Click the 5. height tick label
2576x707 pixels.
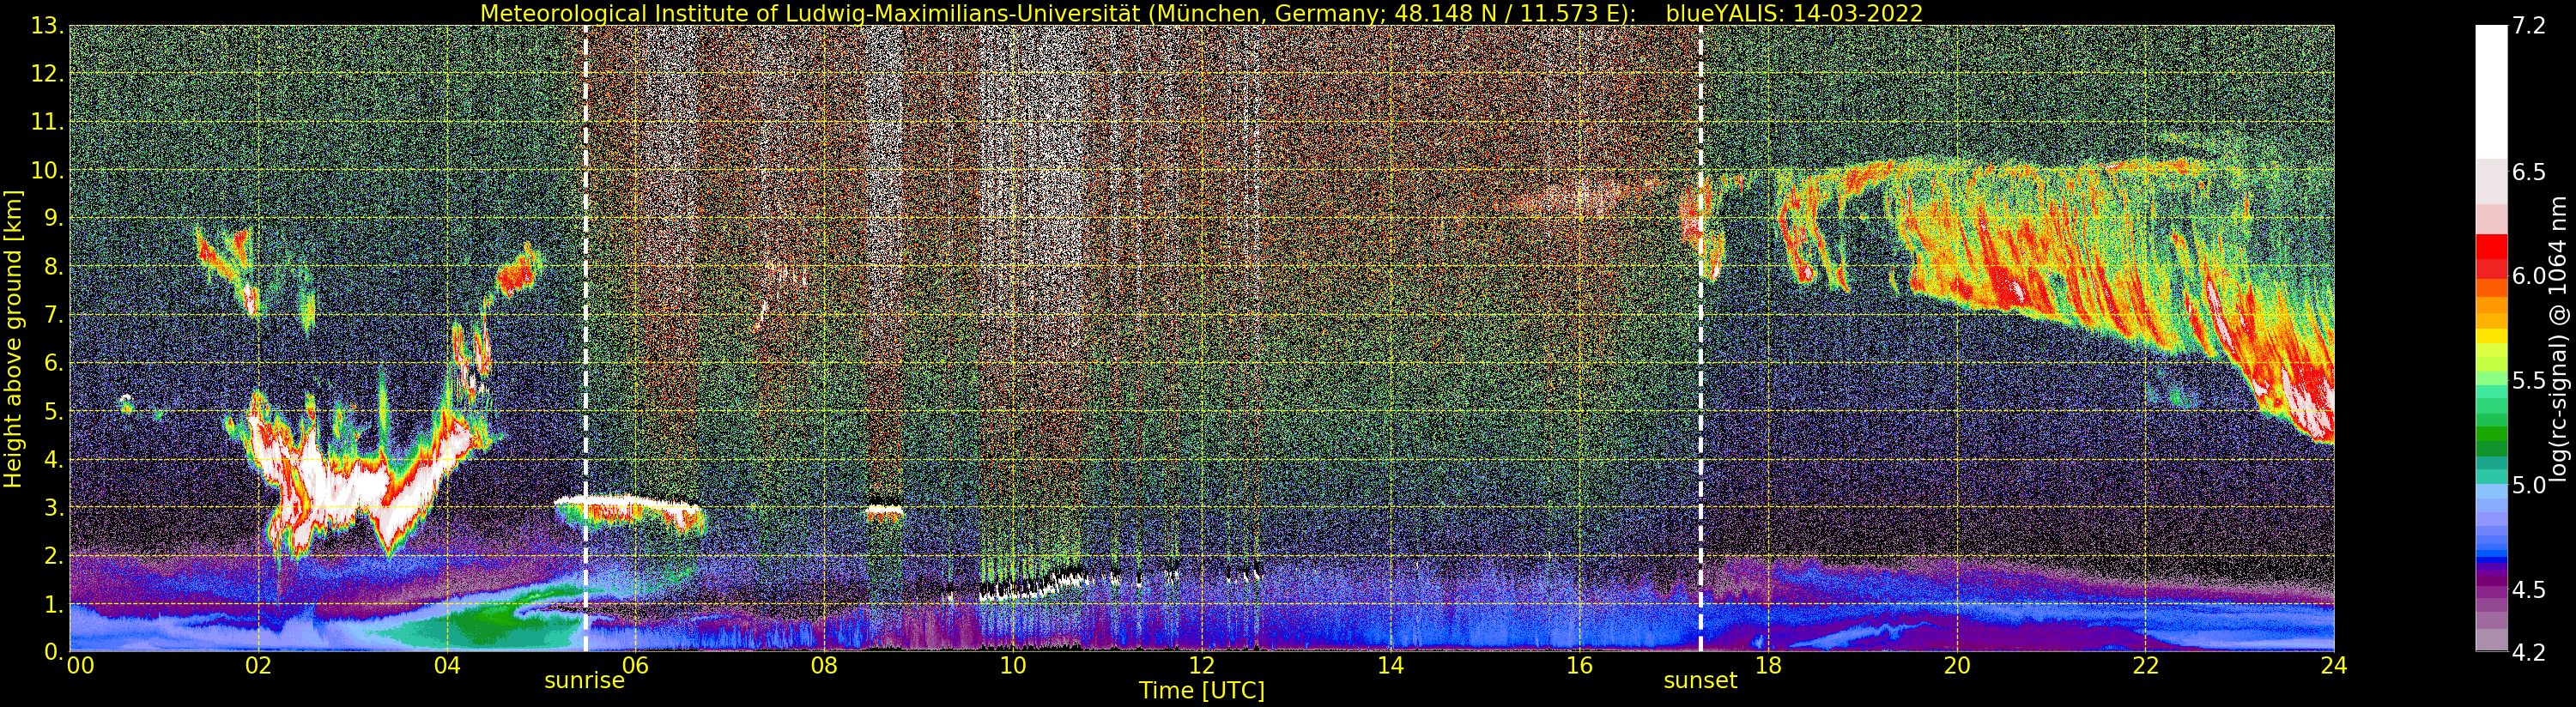click(x=55, y=411)
